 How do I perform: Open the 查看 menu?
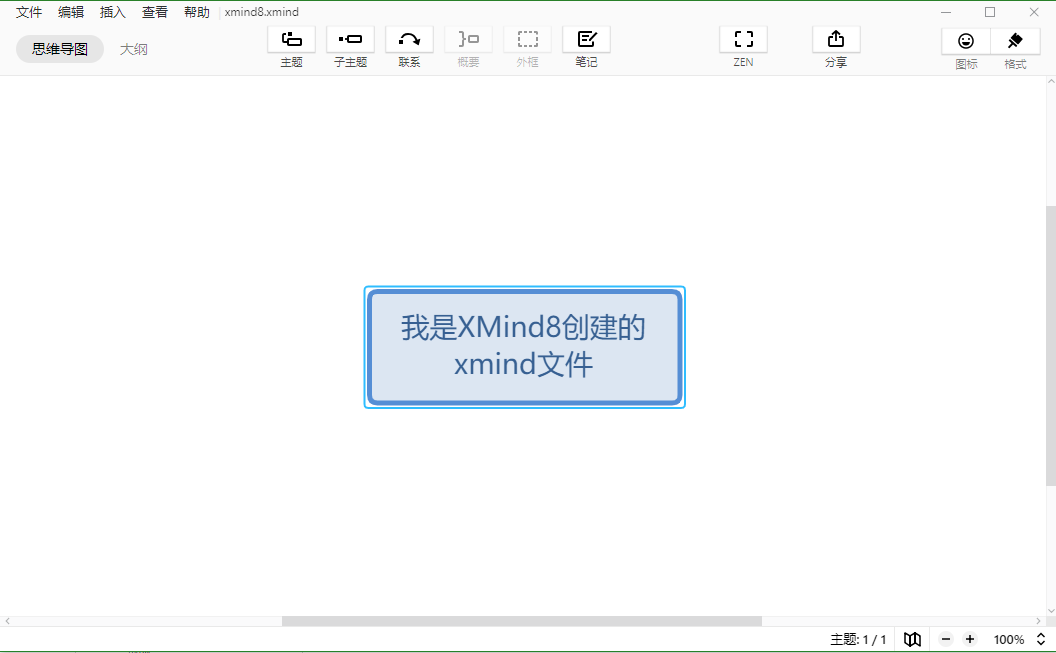(154, 12)
